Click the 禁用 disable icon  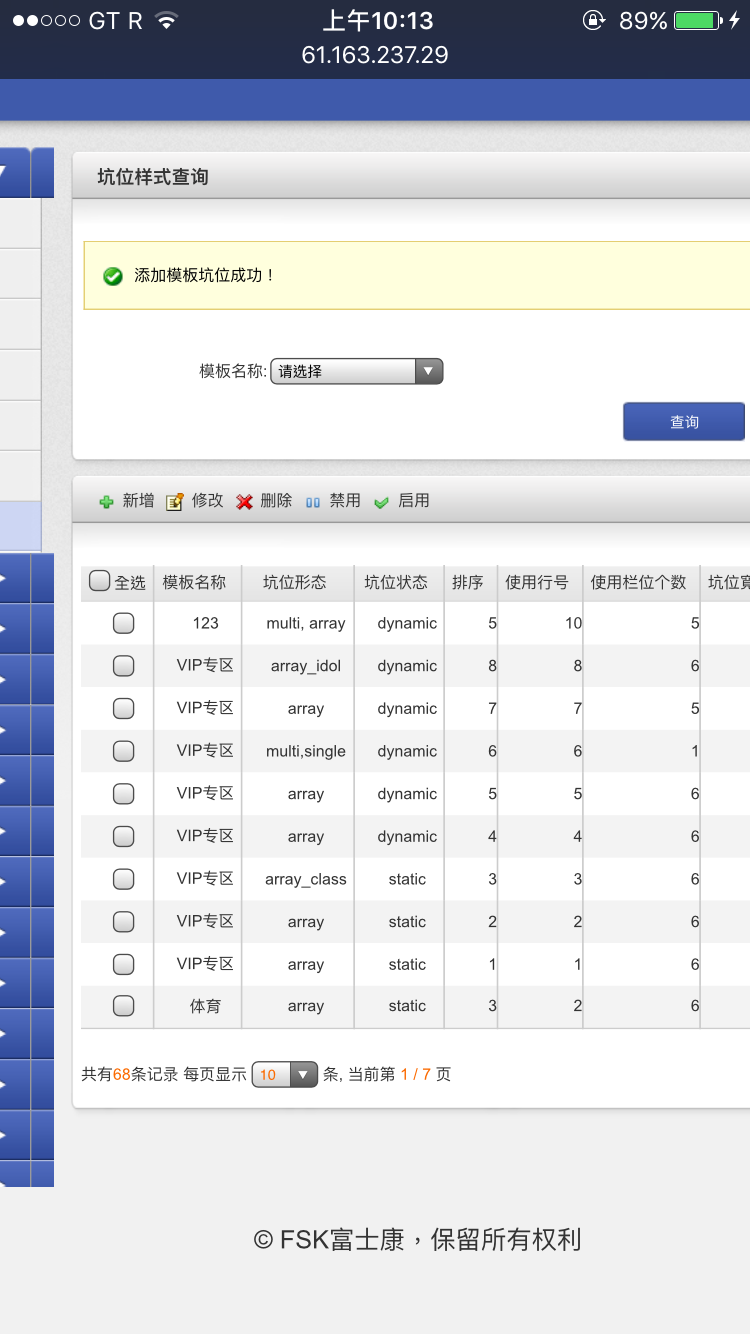coord(313,502)
